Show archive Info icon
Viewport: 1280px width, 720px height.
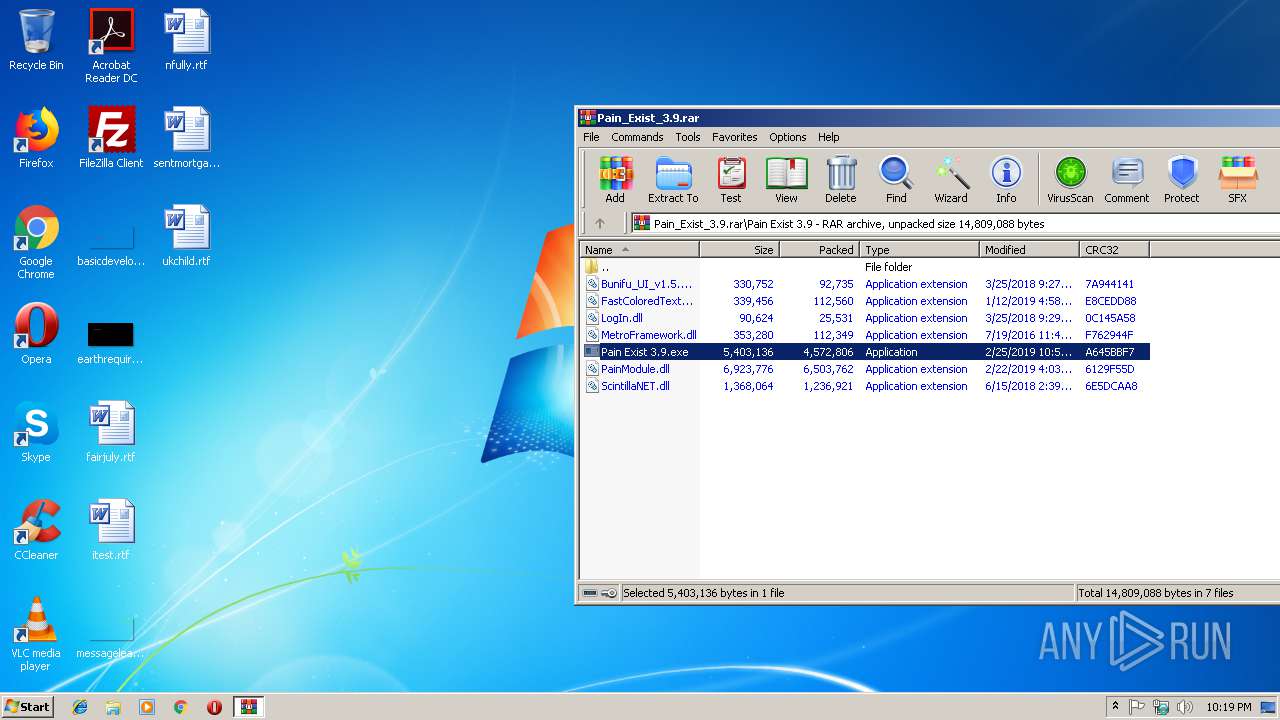(x=1006, y=180)
